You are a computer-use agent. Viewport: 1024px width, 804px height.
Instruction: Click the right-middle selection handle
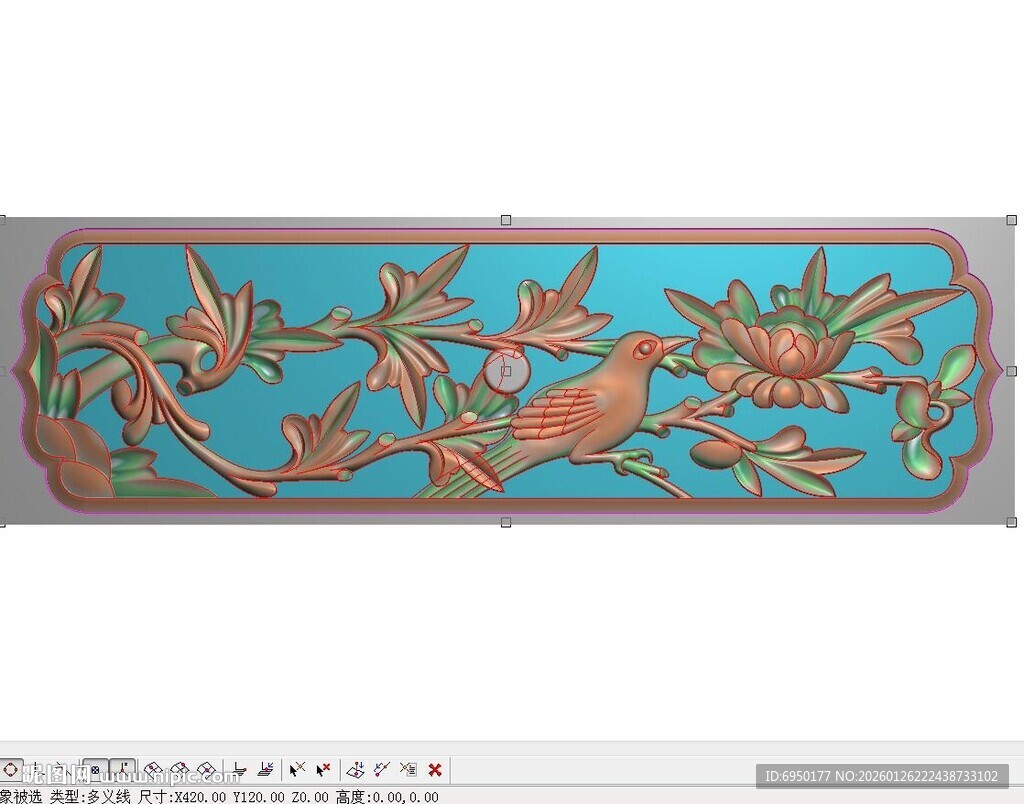pyautogui.click(x=1012, y=371)
